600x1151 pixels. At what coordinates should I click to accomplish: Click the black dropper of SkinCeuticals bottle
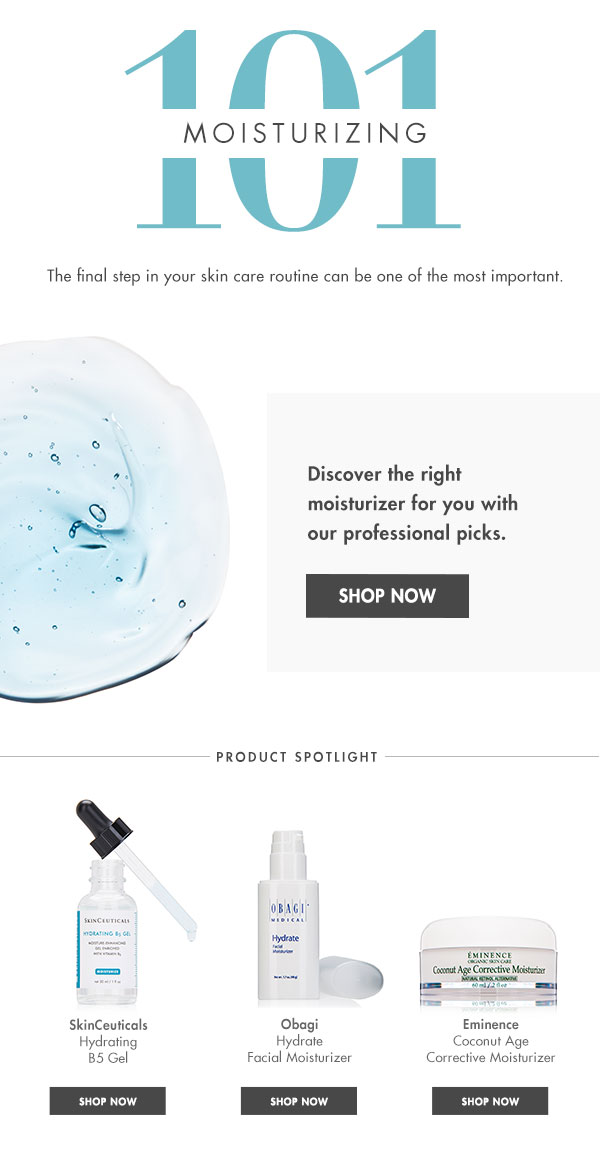(104, 828)
